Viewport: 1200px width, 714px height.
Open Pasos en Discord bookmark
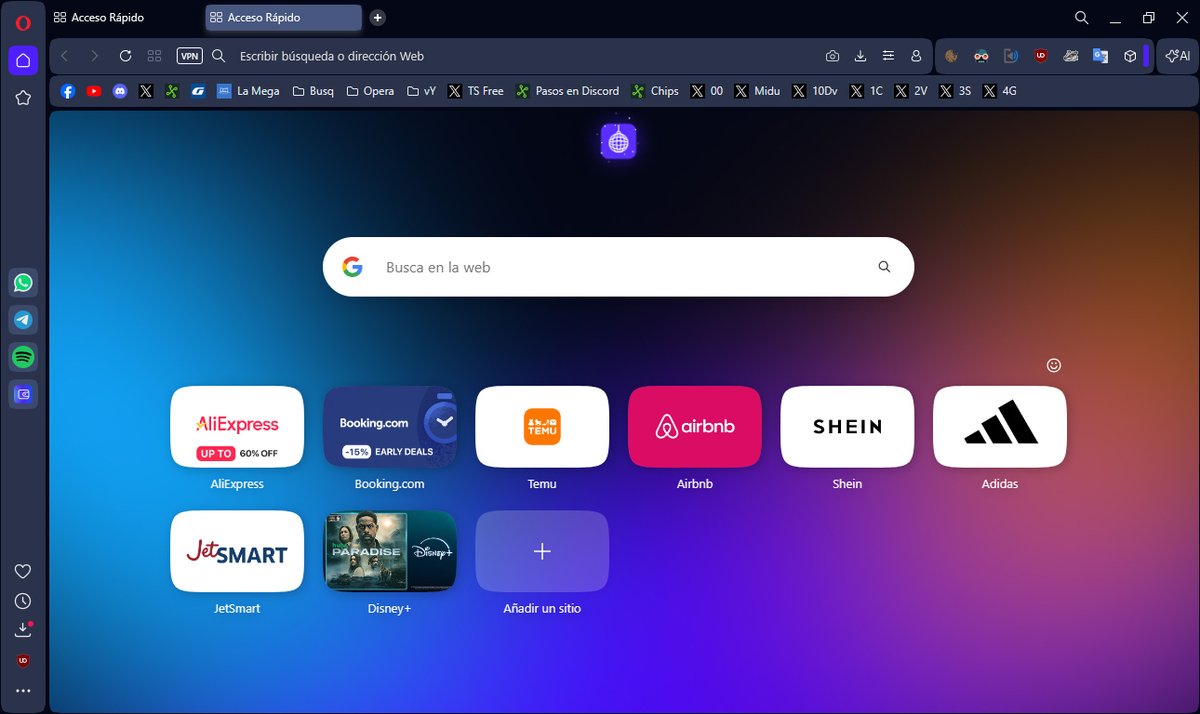click(567, 91)
